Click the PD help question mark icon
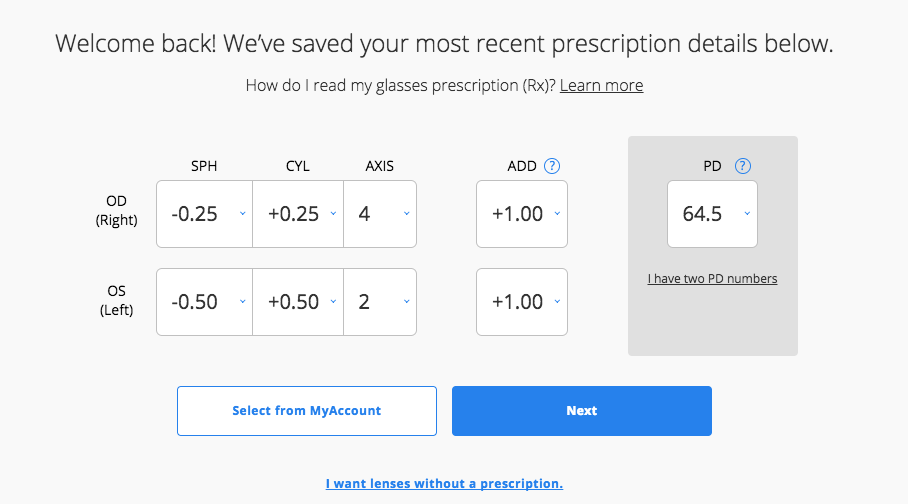Image resolution: width=908 pixels, height=504 pixels. 742,166
